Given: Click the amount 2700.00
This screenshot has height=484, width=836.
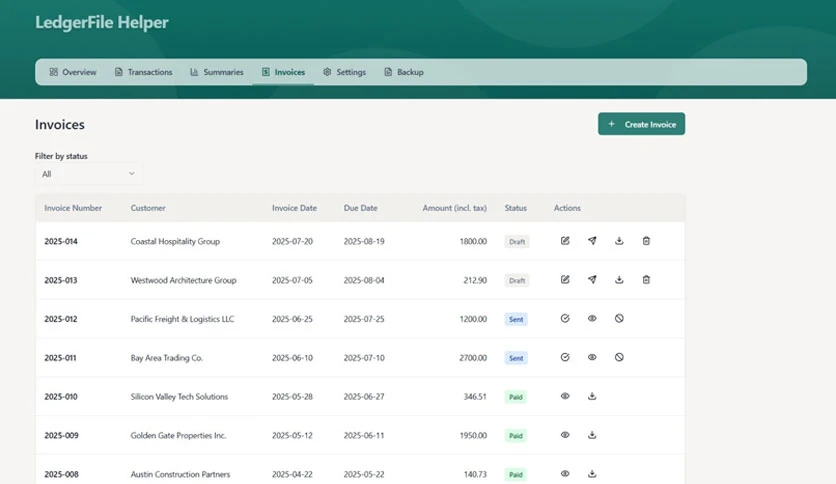Looking at the screenshot, I should click(473, 358).
